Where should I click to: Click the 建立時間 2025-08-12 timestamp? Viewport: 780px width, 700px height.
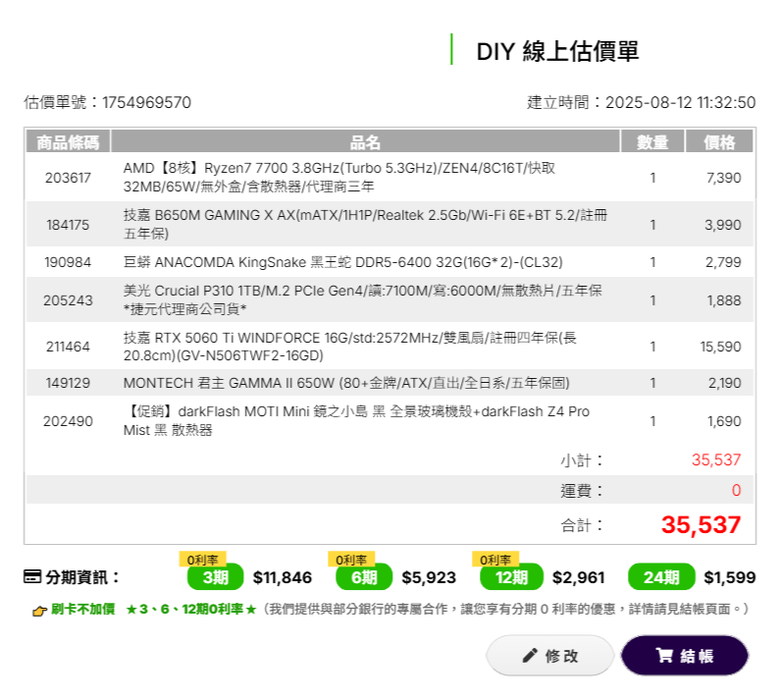(x=641, y=102)
